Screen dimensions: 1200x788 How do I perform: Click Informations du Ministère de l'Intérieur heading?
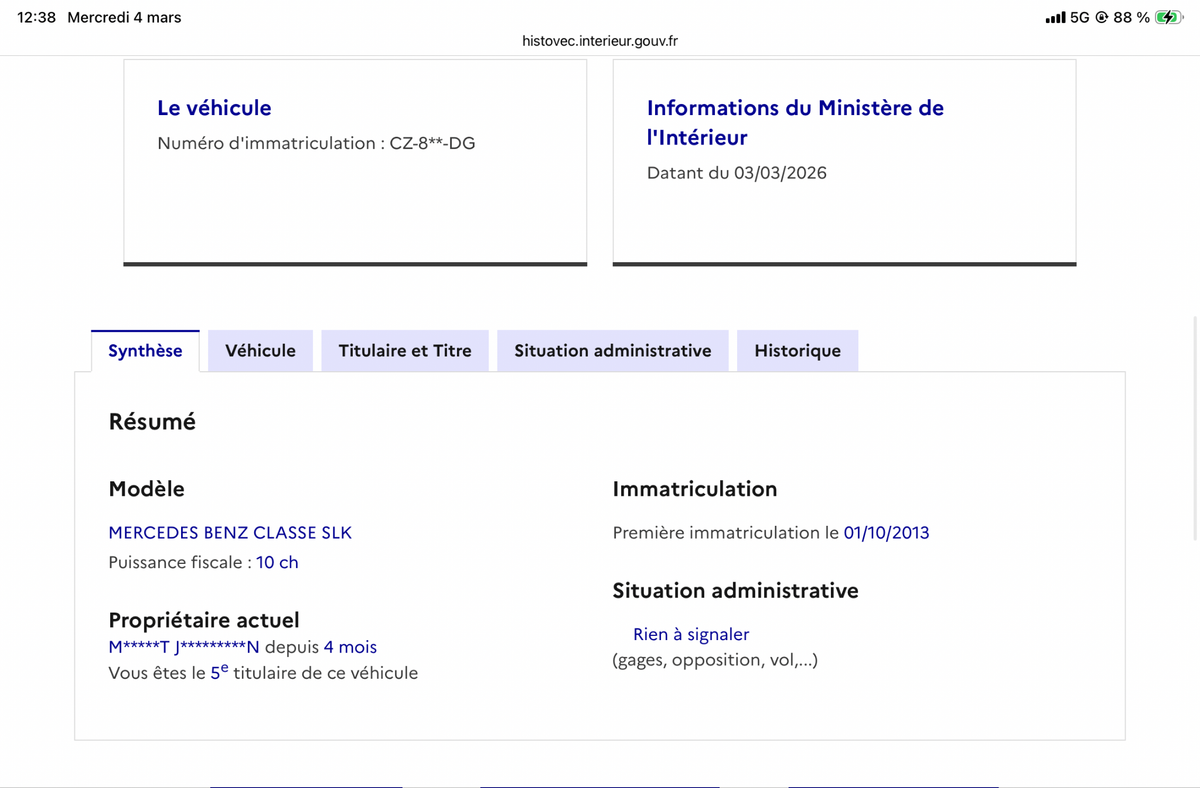(795, 122)
